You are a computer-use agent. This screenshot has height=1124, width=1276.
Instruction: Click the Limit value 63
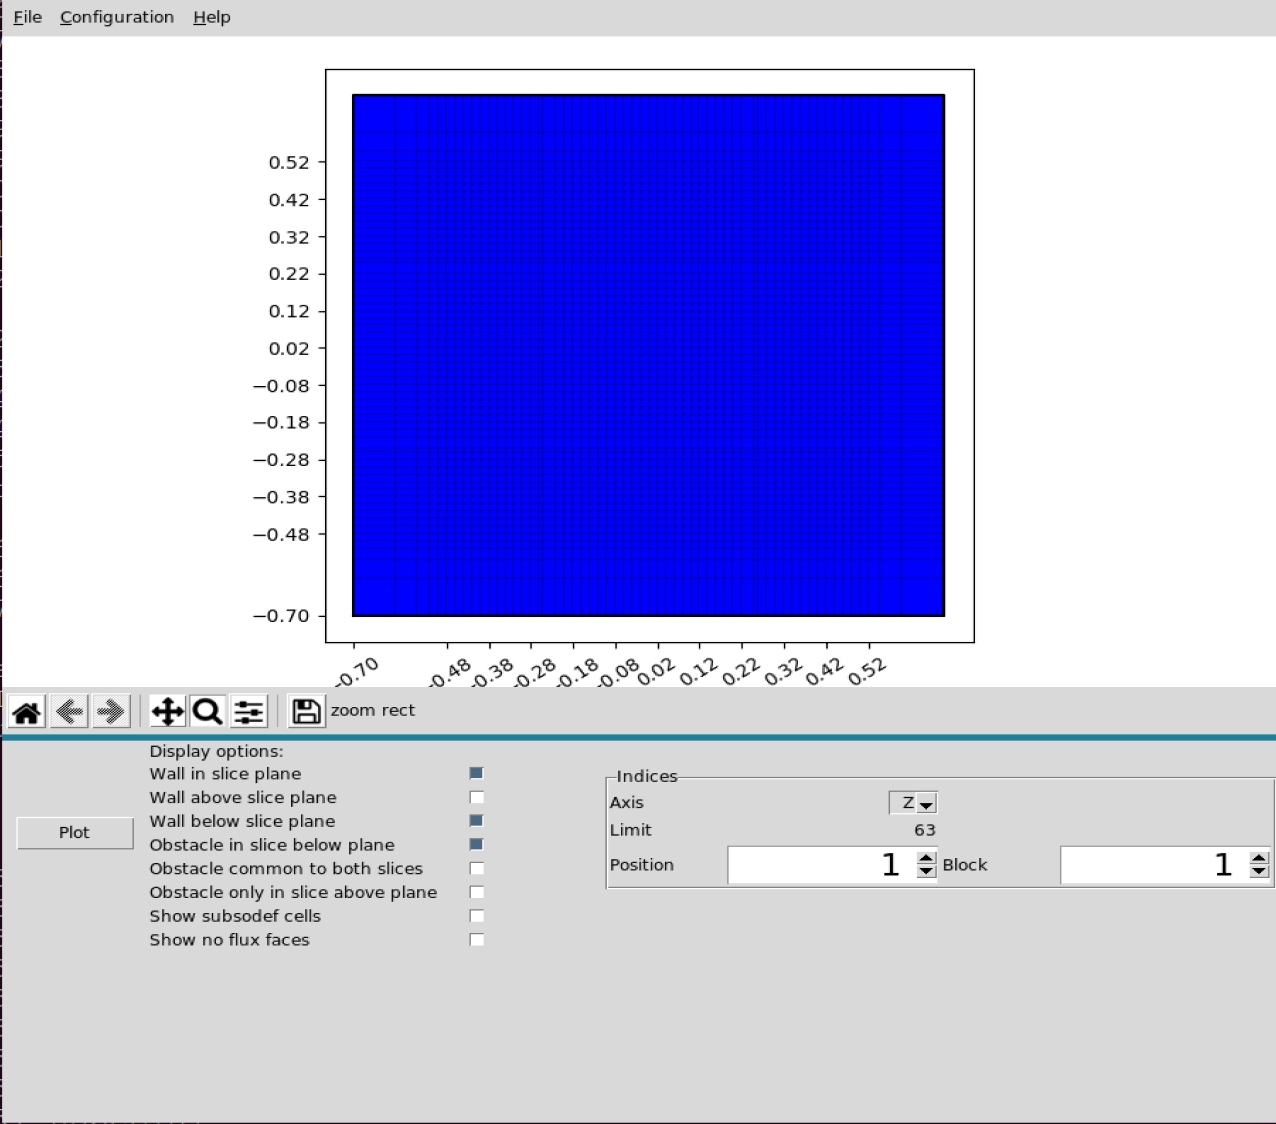(x=925, y=830)
